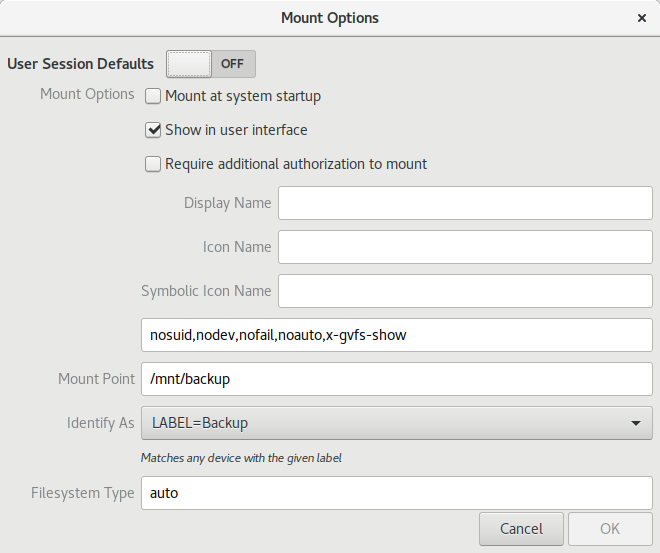This screenshot has height=553, width=660.
Task: Click the Symbolic Icon Name field
Action: pyautogui.click(x=465, y=291)
